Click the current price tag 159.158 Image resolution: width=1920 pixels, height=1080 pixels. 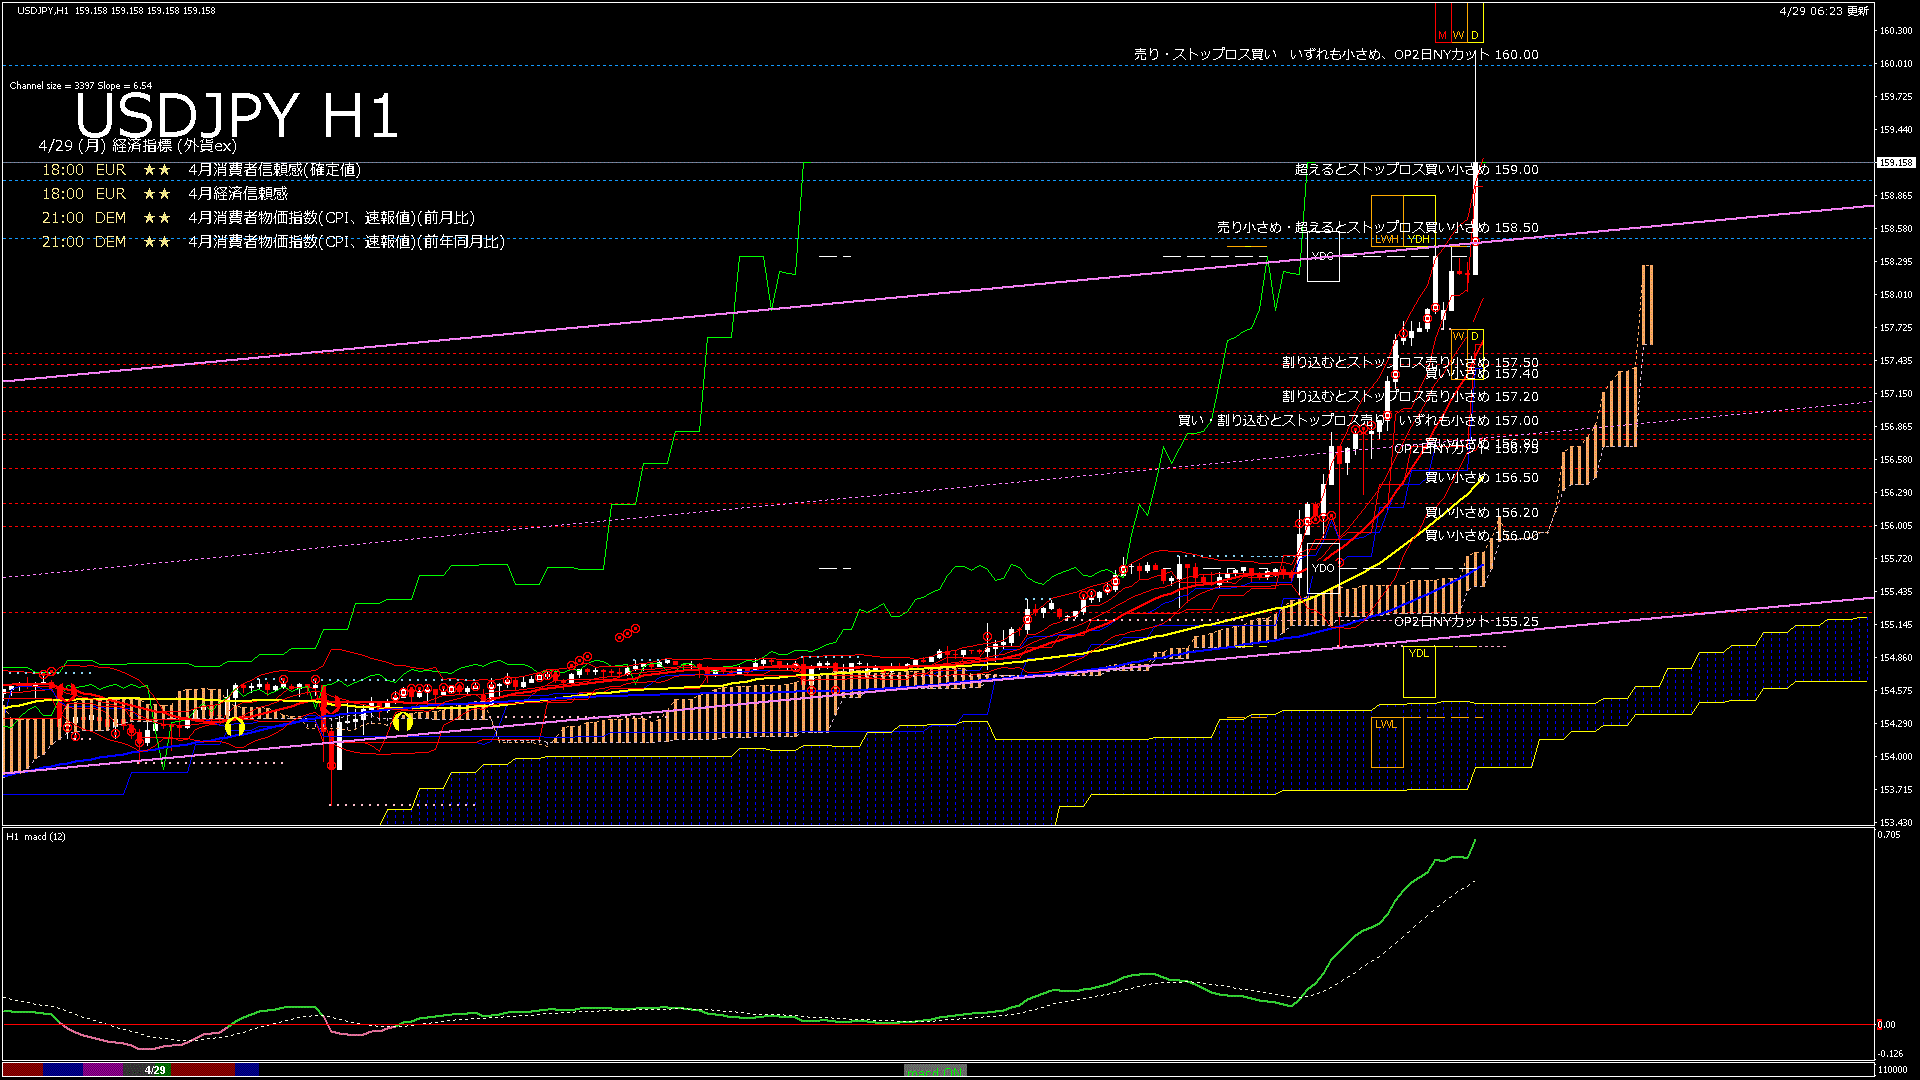click(x=1895, y=162)
